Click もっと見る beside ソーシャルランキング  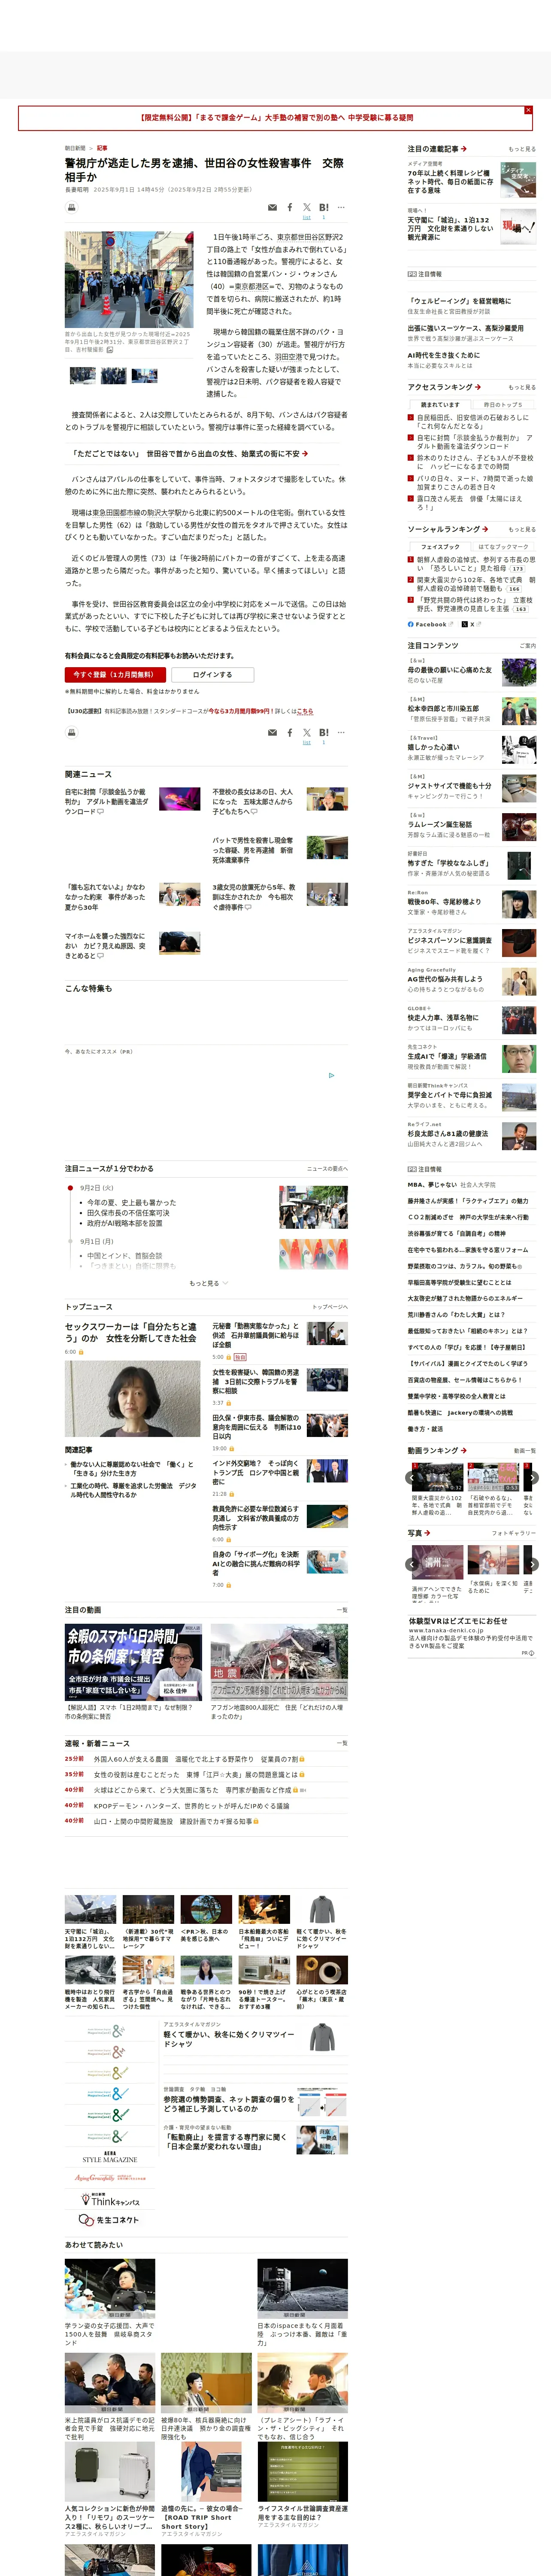coord(522,529)
